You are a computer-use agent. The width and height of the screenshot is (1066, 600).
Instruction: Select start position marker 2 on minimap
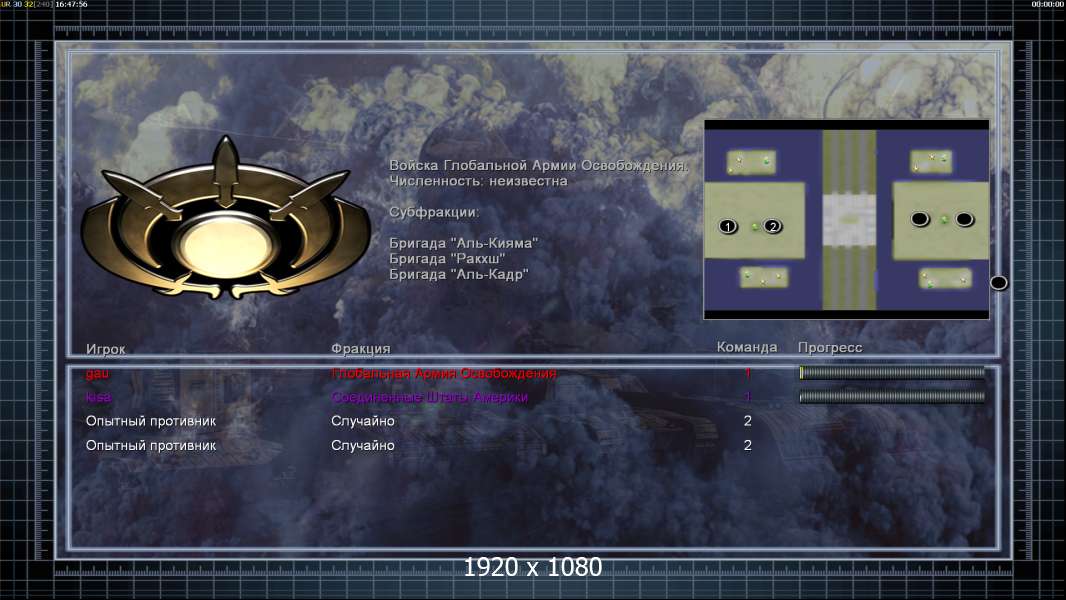pos(772,226)
